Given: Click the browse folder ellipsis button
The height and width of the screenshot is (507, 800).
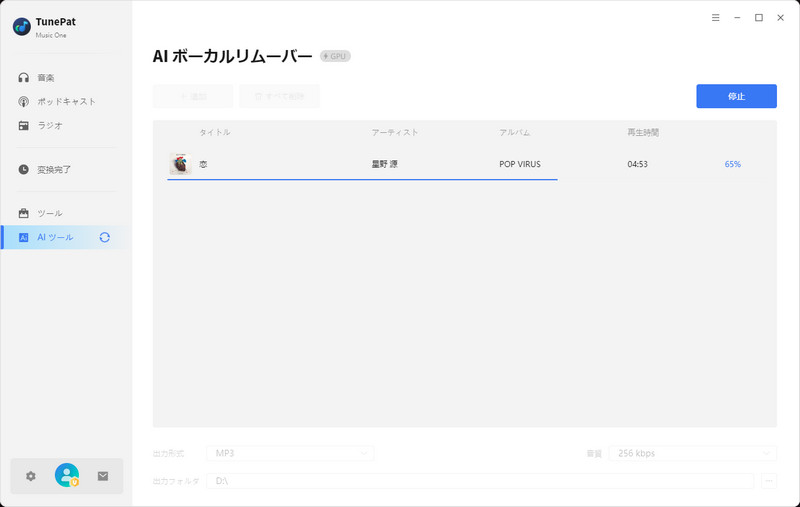Looking at the screenshot, I should pyautogui.click(x=769, y=480).
